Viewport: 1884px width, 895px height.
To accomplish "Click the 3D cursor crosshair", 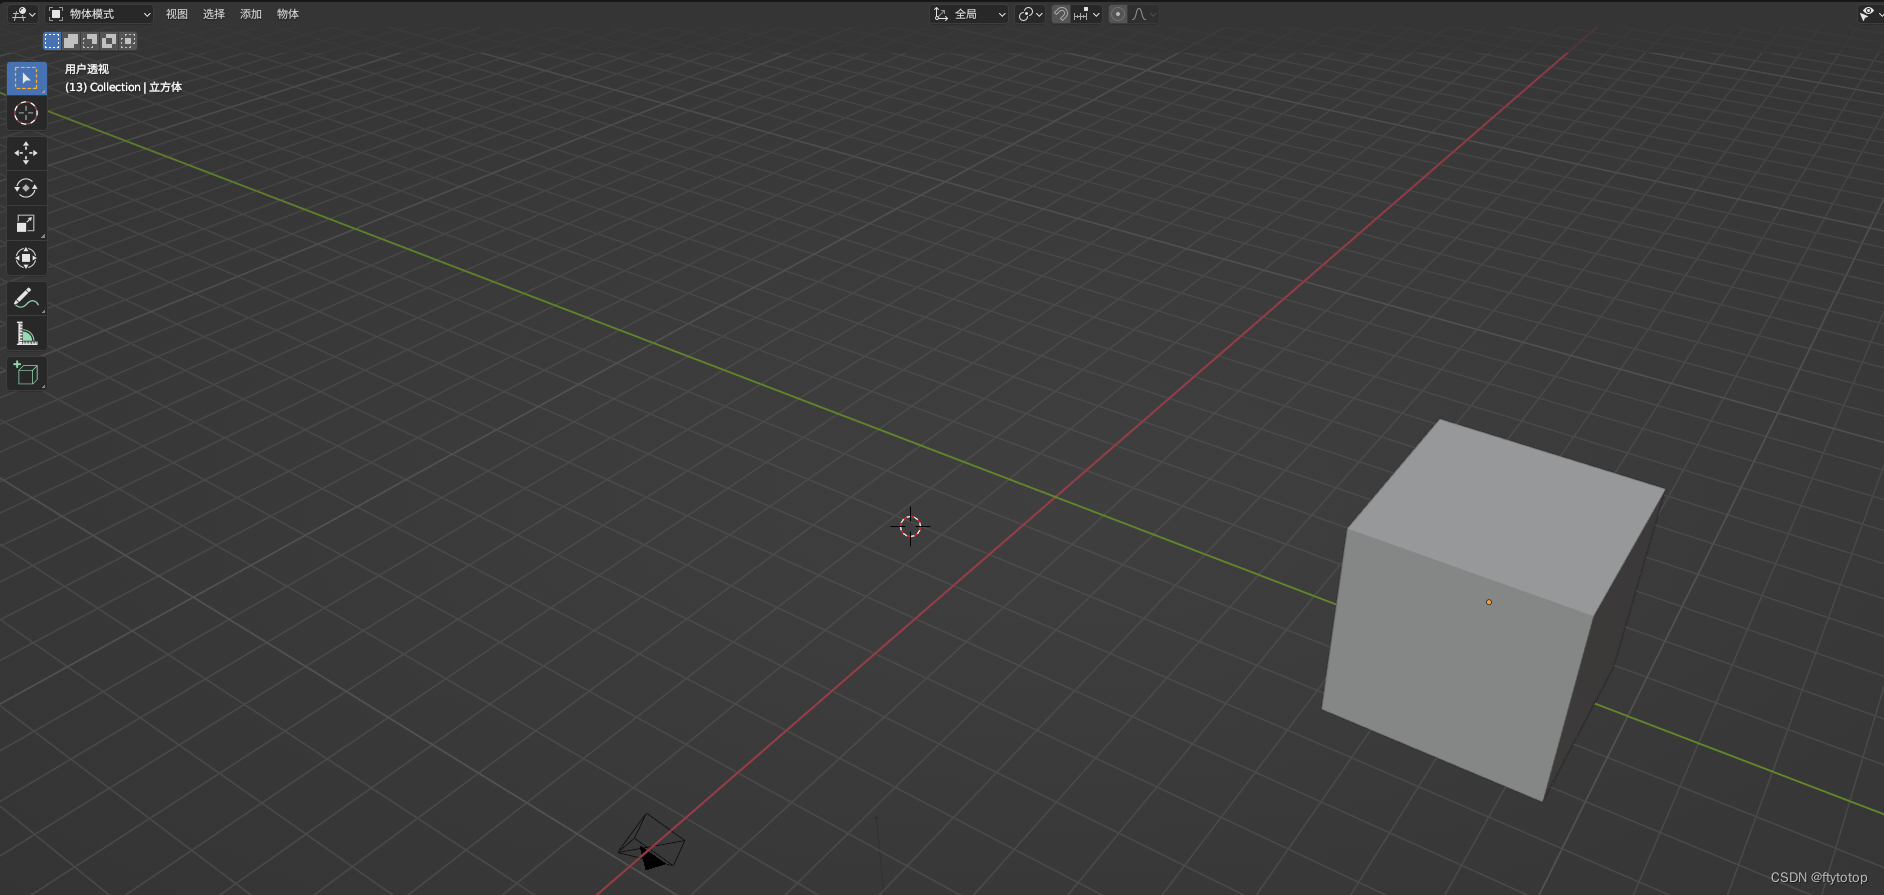I will 910,526.
